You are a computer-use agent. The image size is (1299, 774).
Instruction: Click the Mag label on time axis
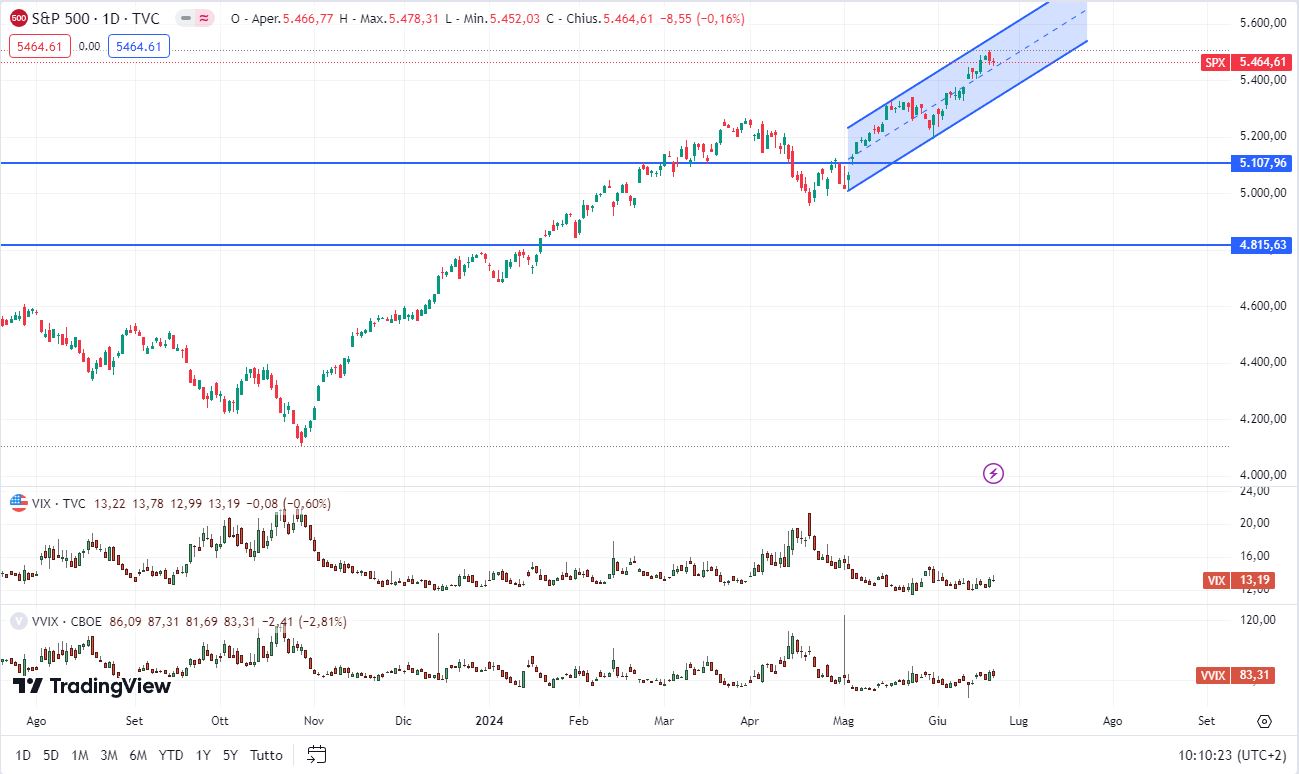coord(844,720)
